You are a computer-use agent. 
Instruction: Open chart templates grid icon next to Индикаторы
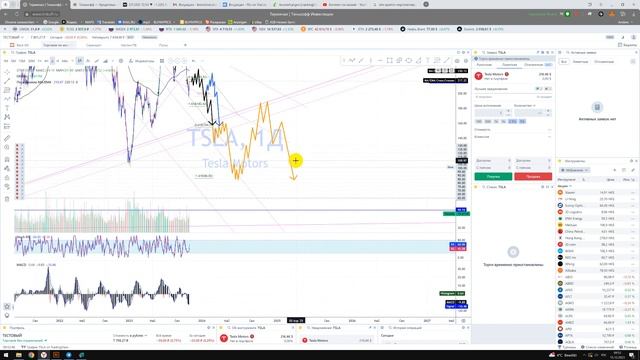tap(162, 61)
